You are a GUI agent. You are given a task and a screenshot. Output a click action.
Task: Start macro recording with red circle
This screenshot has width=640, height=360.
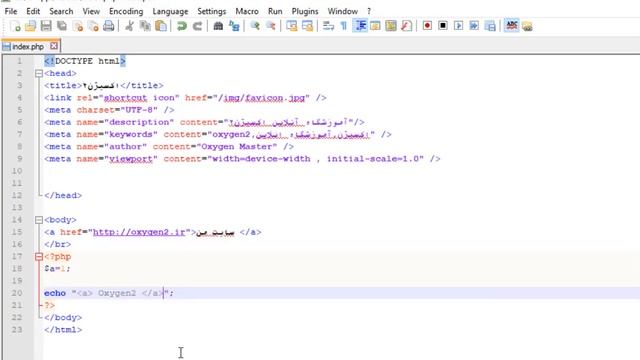[427, 26]
